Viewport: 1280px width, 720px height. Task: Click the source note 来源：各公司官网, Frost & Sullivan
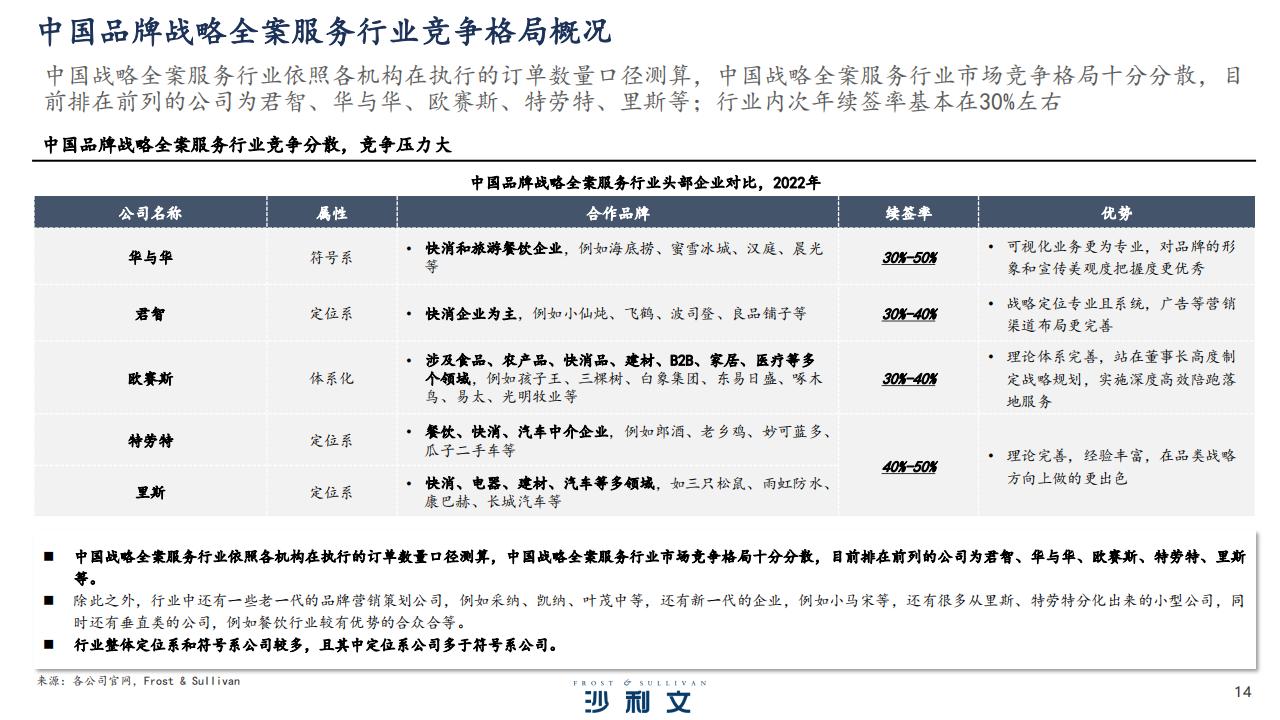pyautogui.click(x=138, y=681)
